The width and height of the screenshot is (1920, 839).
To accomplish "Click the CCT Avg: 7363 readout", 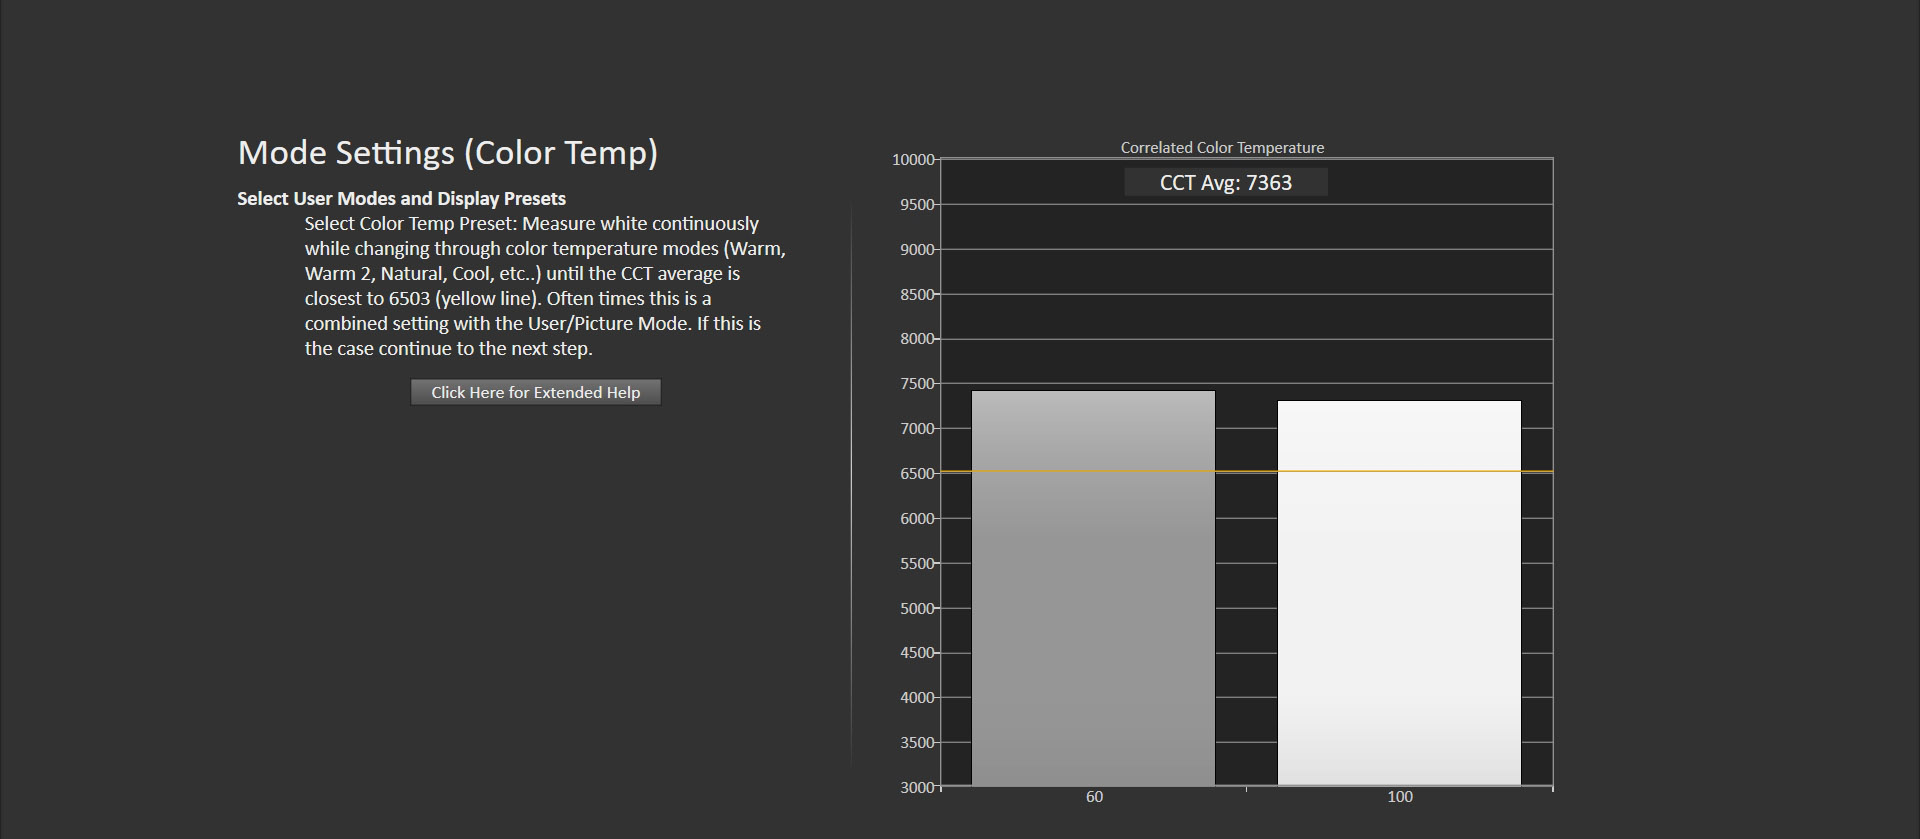I will tap(1226, 182).
